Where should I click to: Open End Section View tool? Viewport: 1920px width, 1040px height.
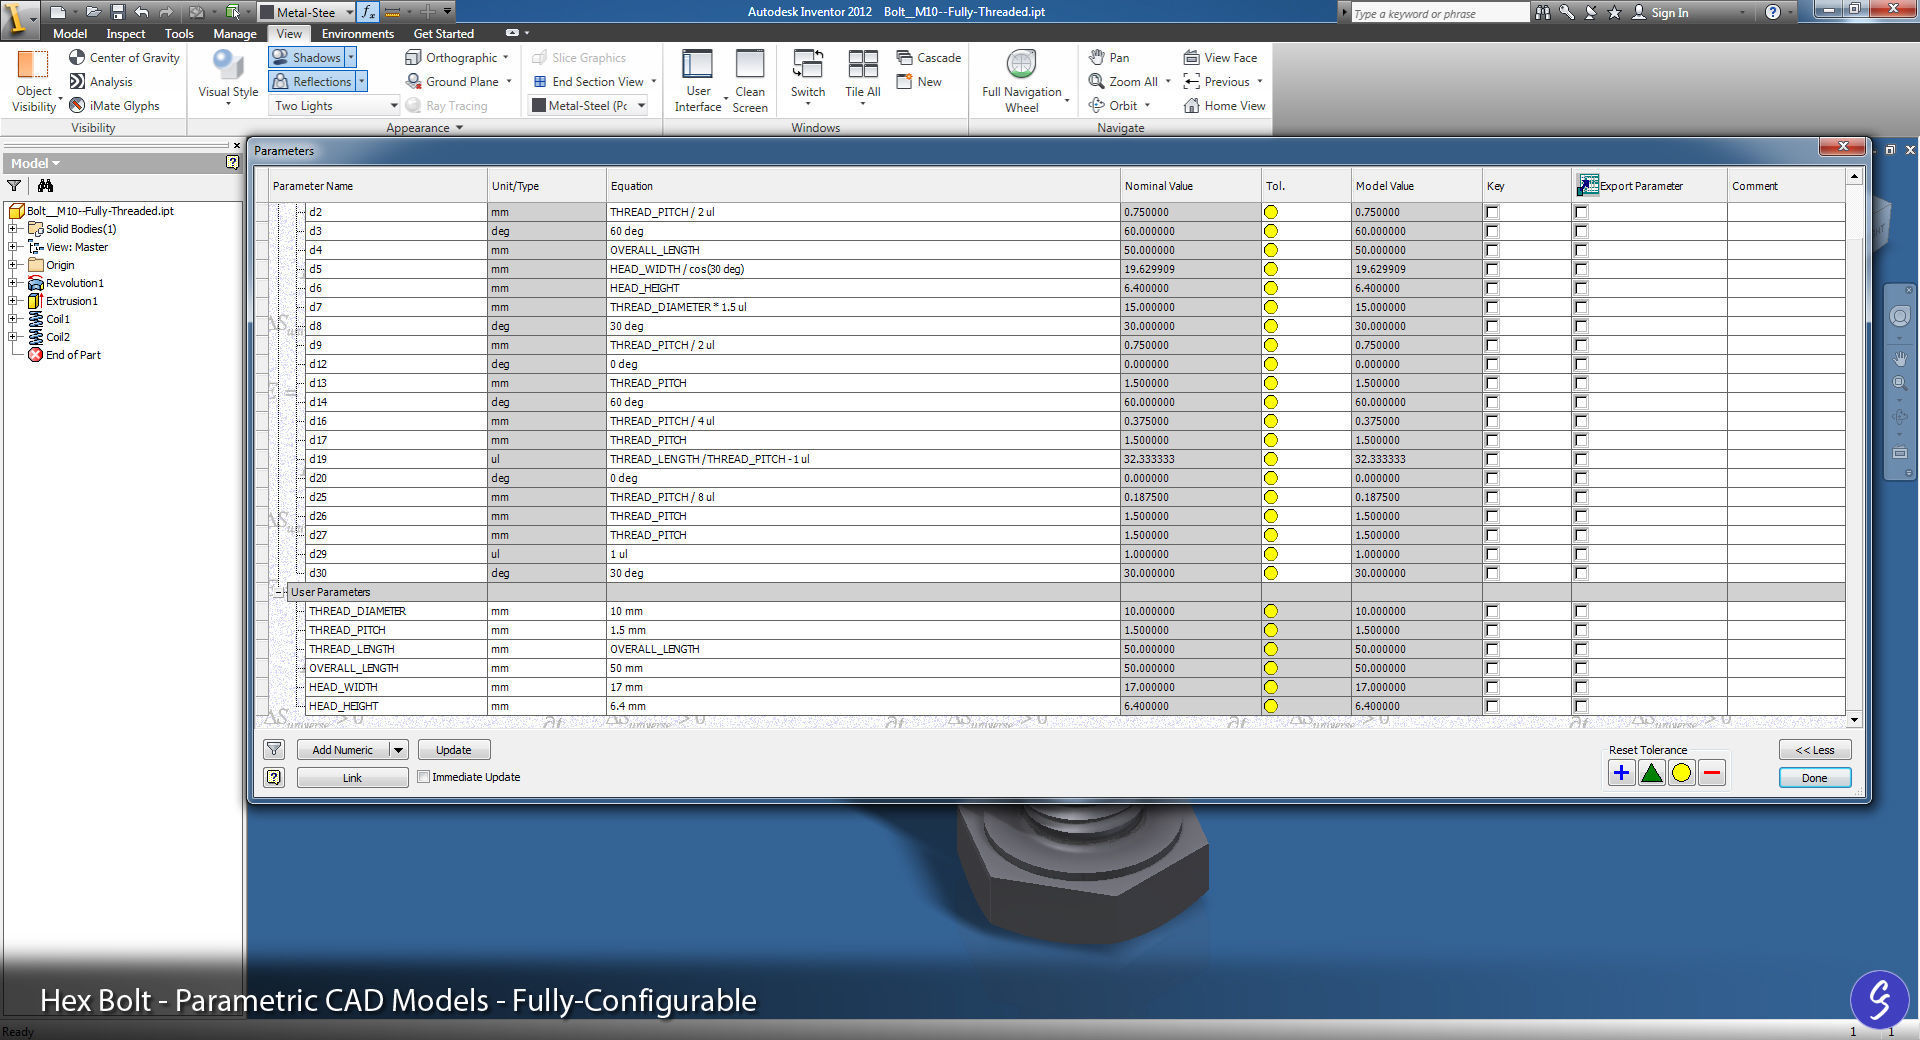click(588, 81)
